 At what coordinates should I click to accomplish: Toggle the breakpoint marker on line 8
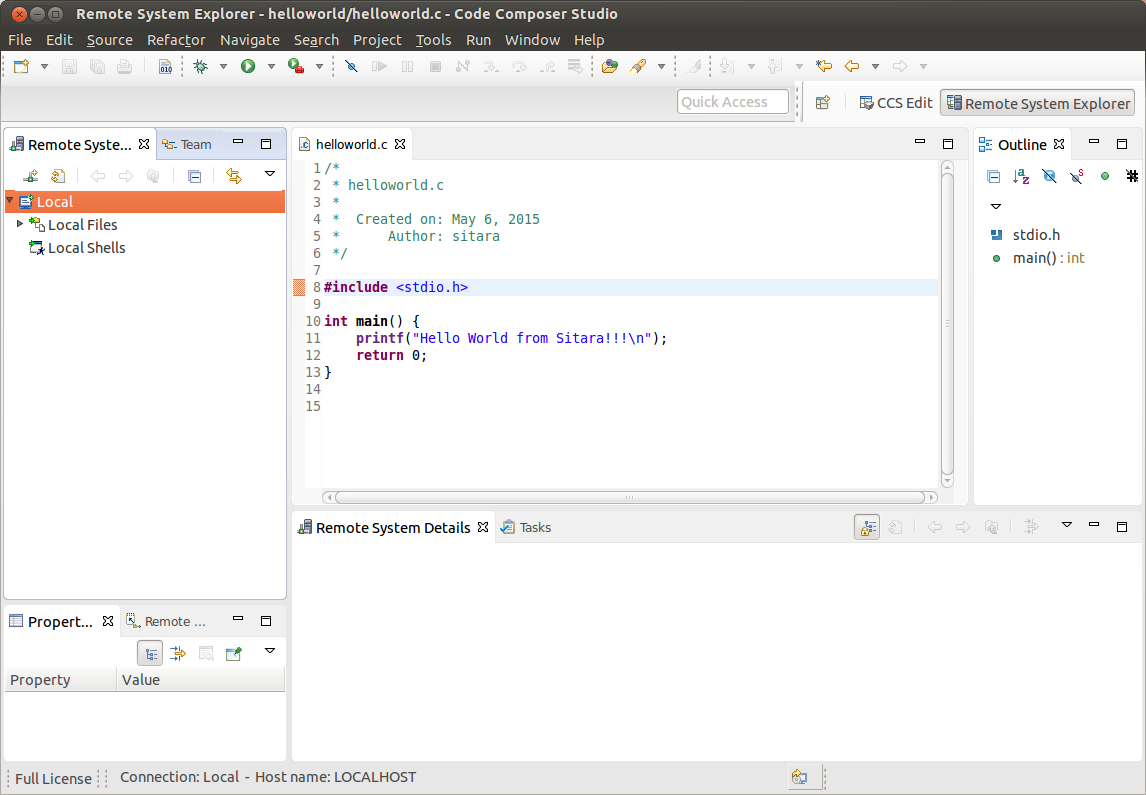(299, 287)
